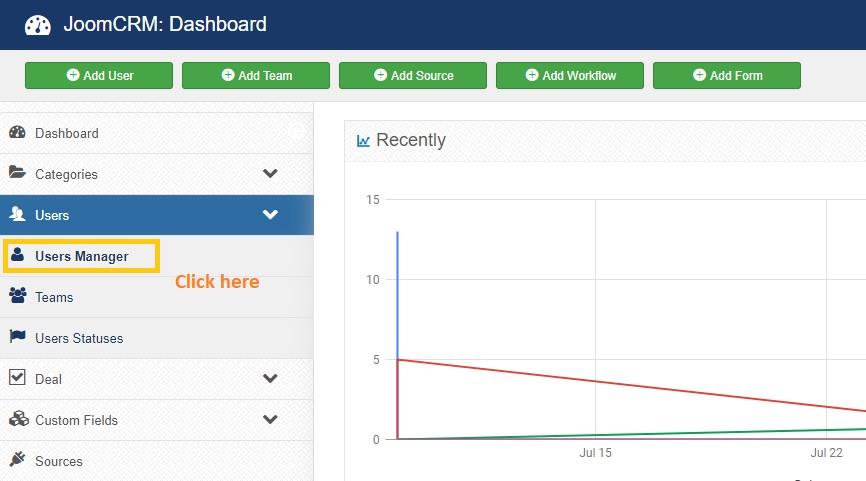Select the Users menu item
The height and width of the screenshot is (481, 866).
[156, 215]
